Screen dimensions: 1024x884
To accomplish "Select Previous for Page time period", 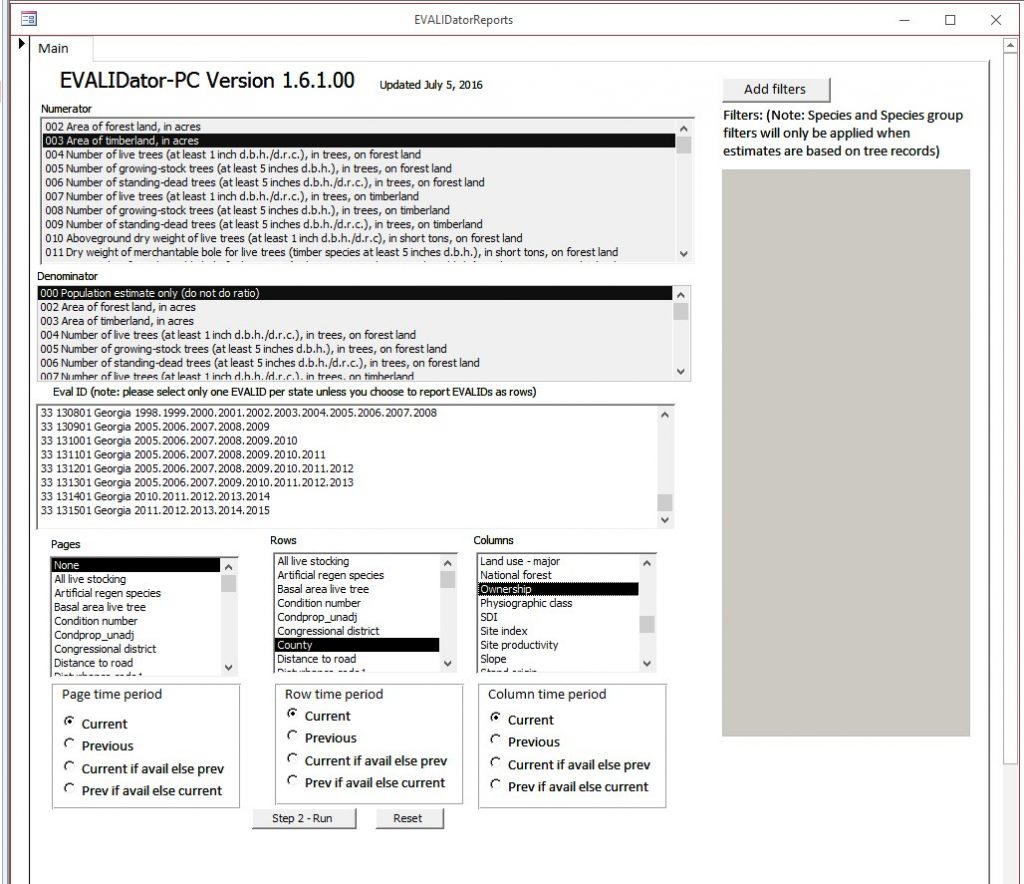I will [69, 744].
